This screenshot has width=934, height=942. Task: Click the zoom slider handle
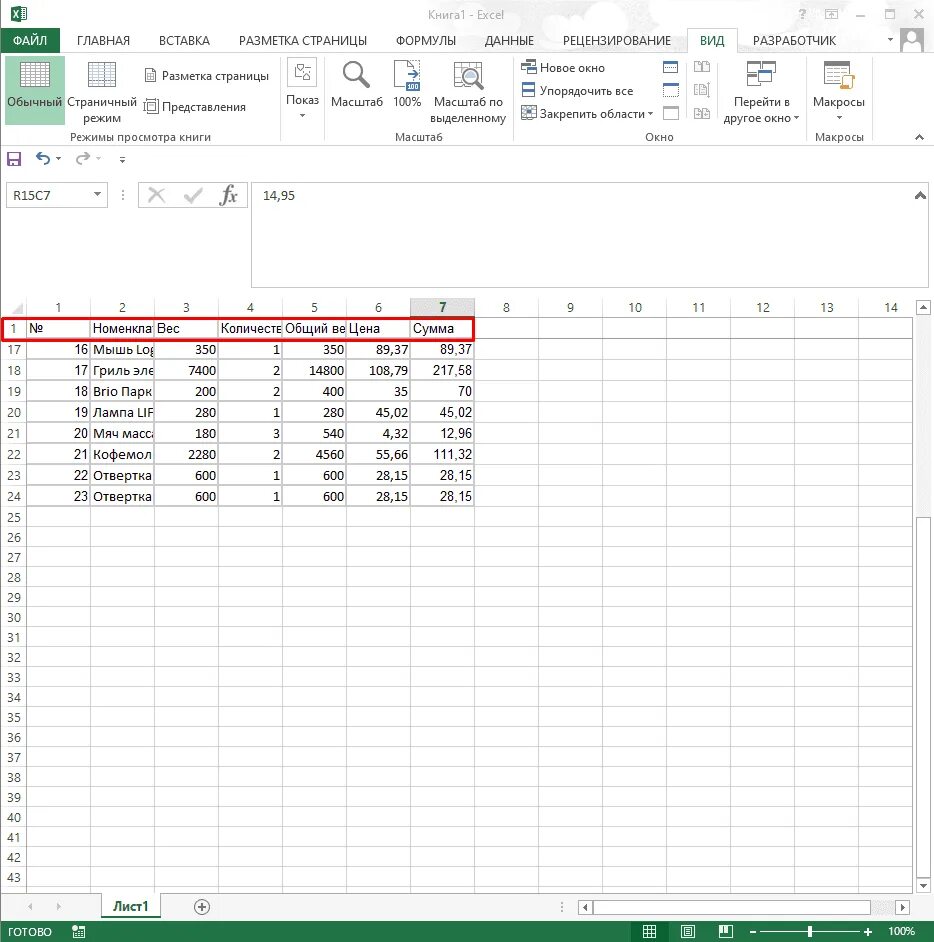pyautogui.click(x=810, y=931)
